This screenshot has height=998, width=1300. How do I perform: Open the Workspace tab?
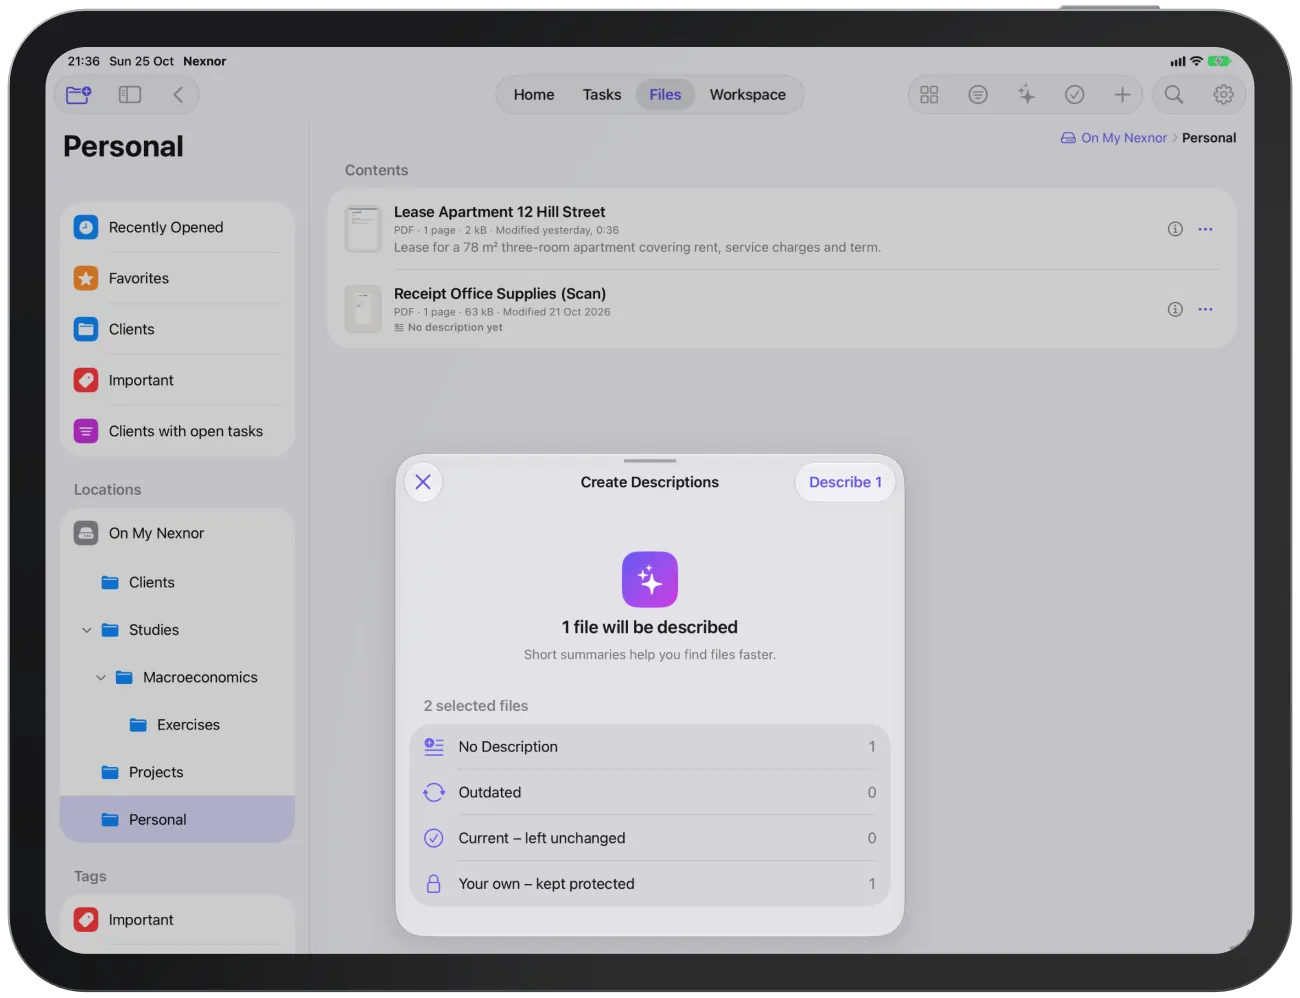[x=748, y=95]
